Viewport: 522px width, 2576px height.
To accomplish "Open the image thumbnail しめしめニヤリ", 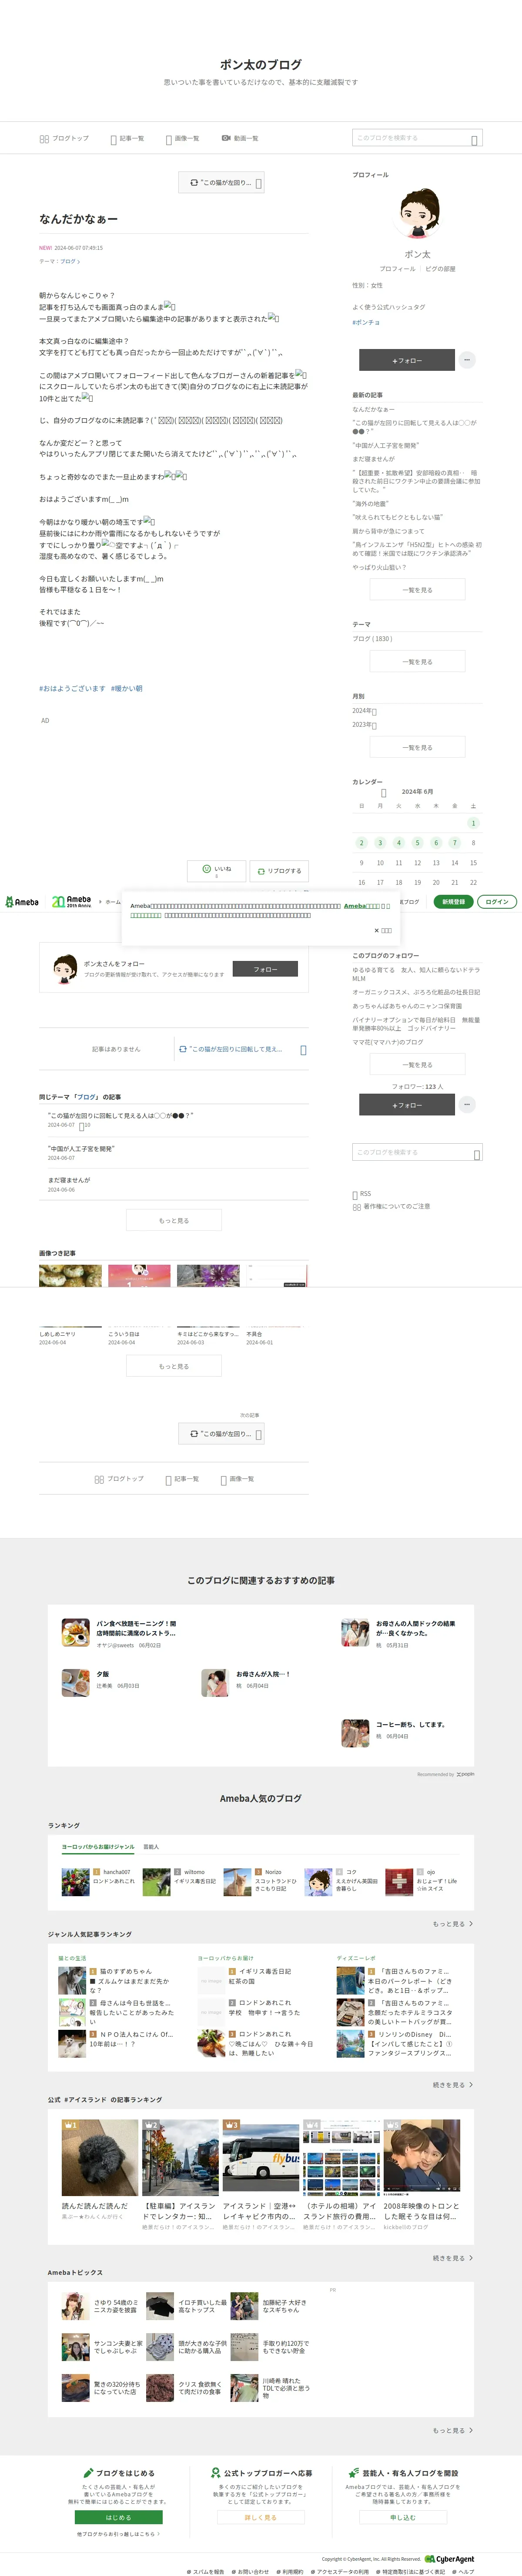I will [x=70, y=1276].
